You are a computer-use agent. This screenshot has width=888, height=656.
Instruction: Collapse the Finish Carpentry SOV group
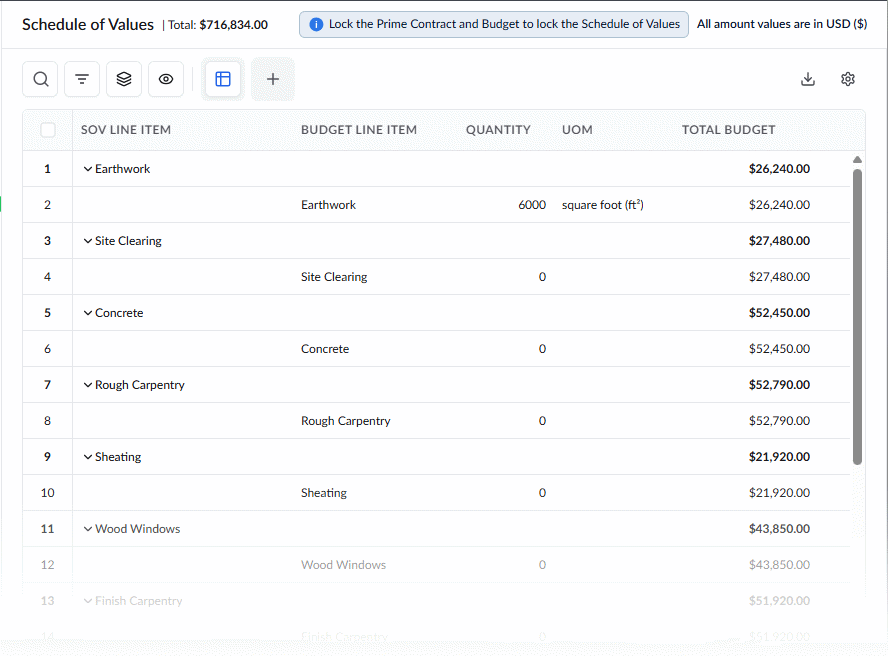pos(88,600)
